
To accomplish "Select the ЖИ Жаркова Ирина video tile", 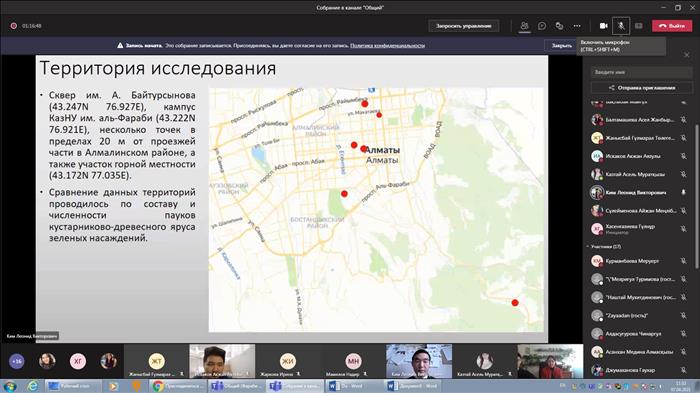I will tap(288, 361).
